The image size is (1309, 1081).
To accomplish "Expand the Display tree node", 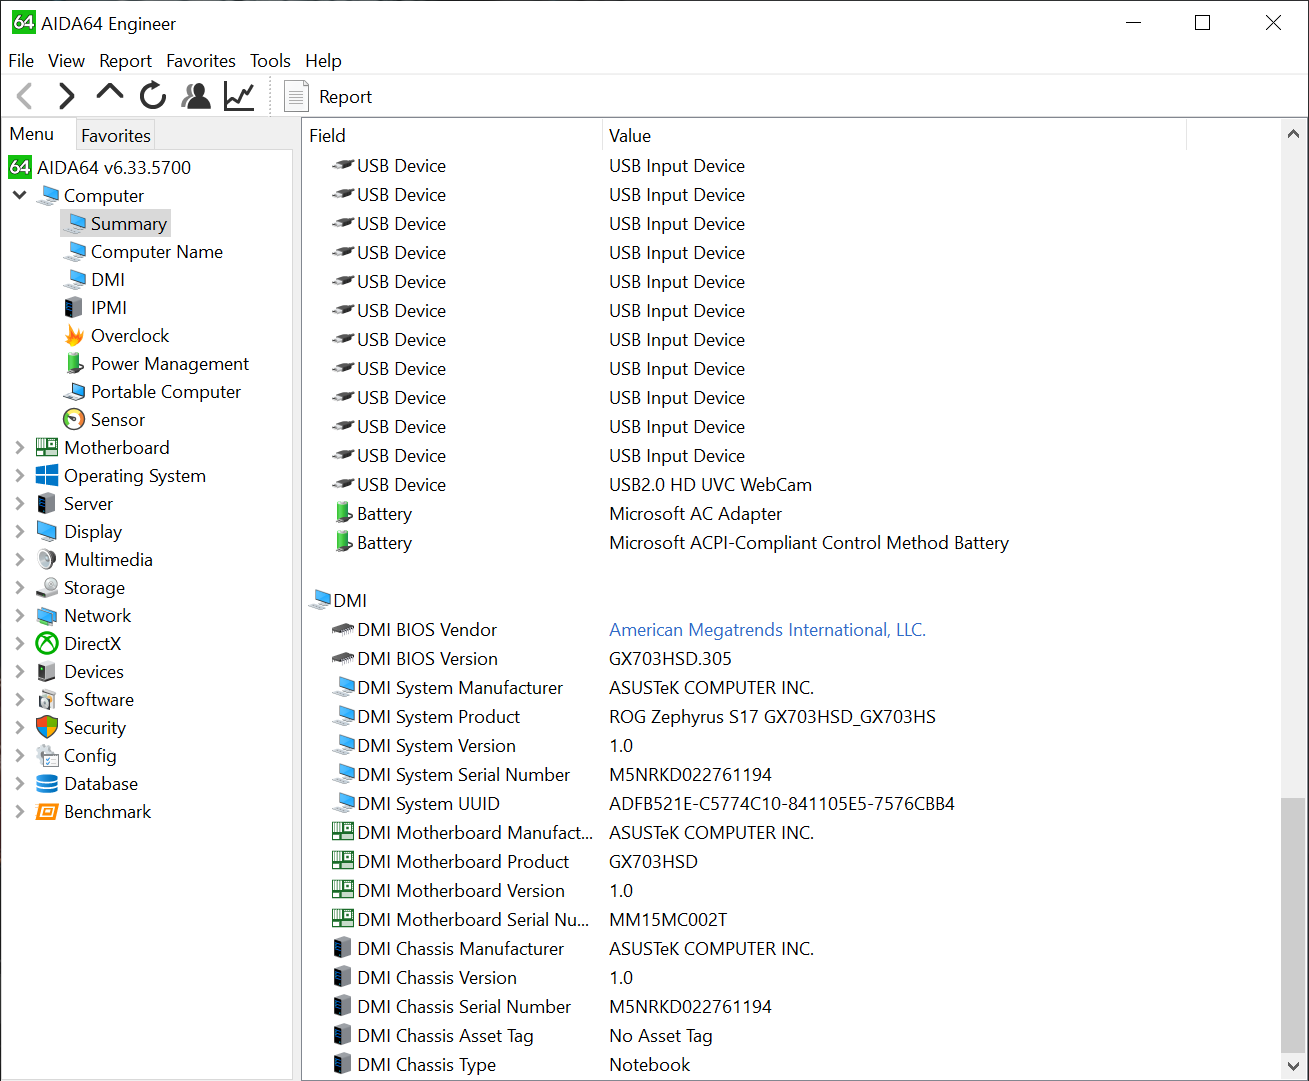I will 19,532.
